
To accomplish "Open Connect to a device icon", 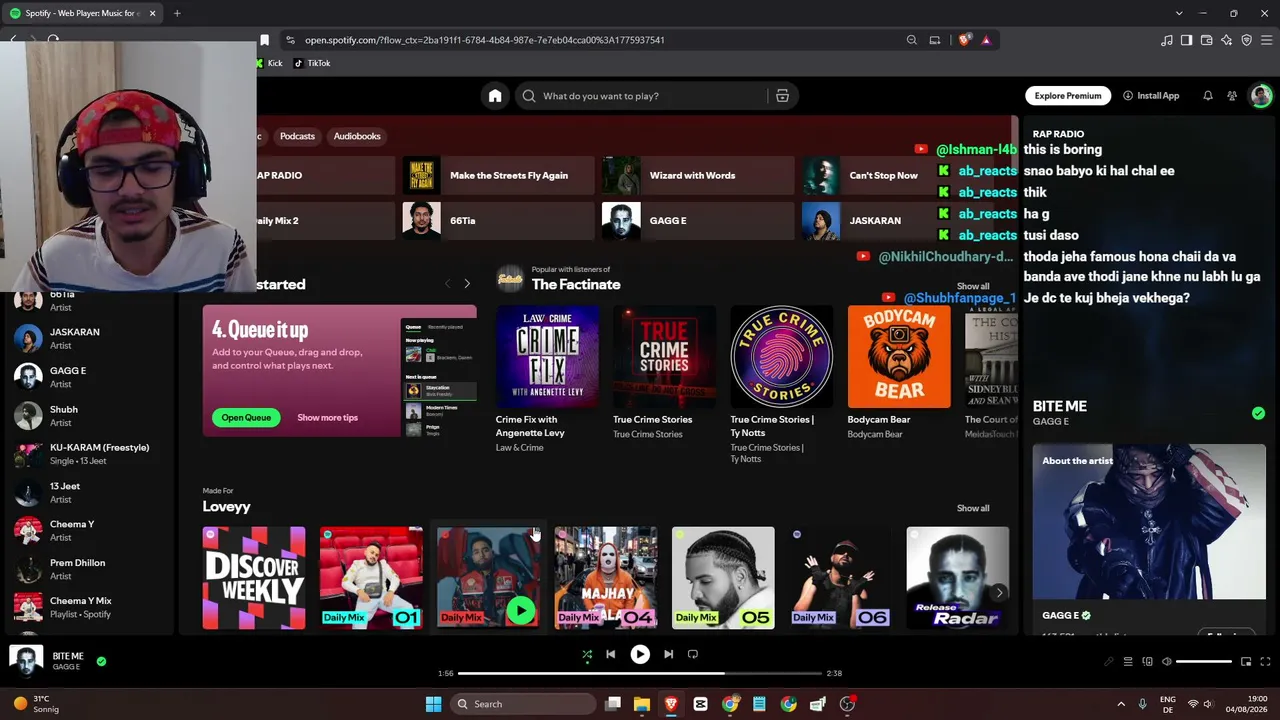I will pyautogui.click(x=1147, y=662).
